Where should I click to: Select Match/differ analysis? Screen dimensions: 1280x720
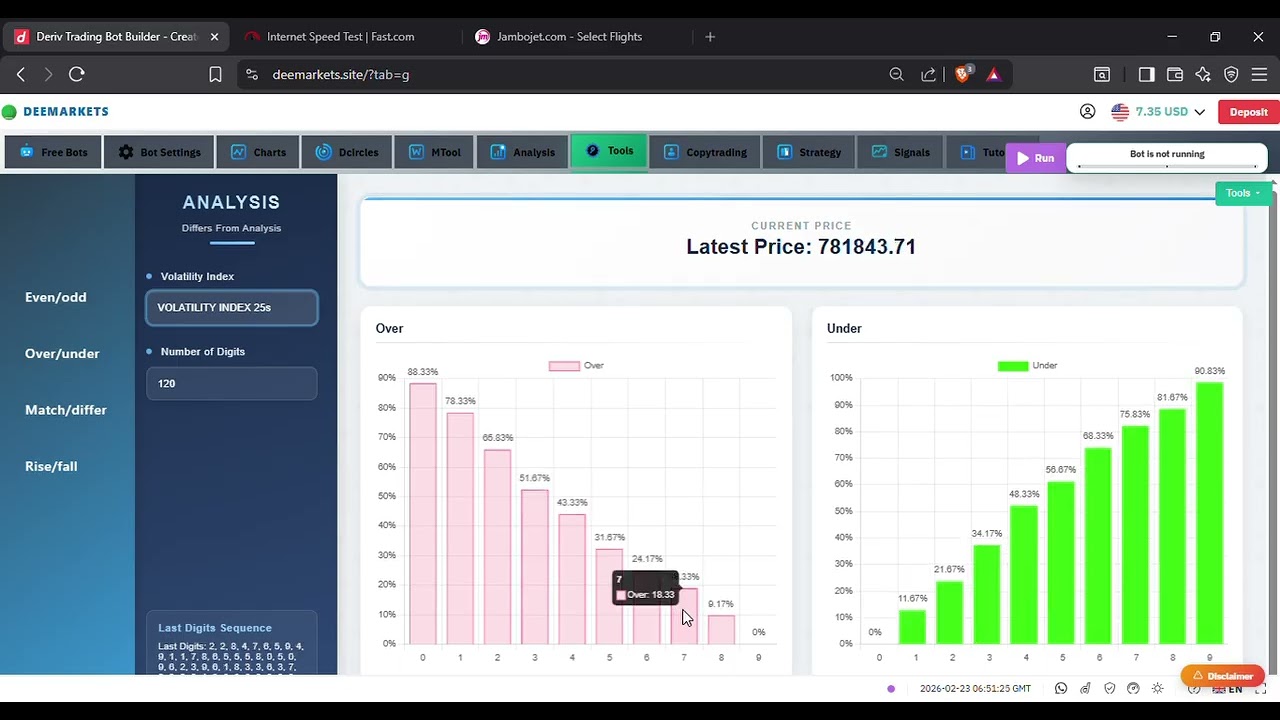[x=66, y=410]
